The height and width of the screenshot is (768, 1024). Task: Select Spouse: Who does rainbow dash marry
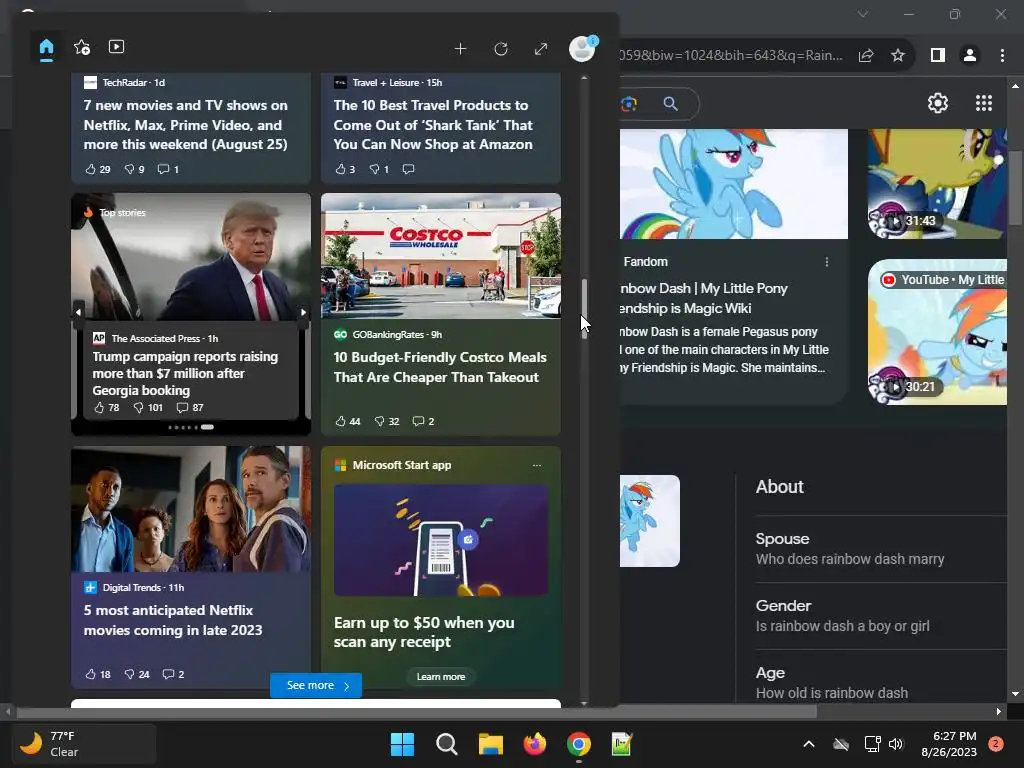pos(881,549)
